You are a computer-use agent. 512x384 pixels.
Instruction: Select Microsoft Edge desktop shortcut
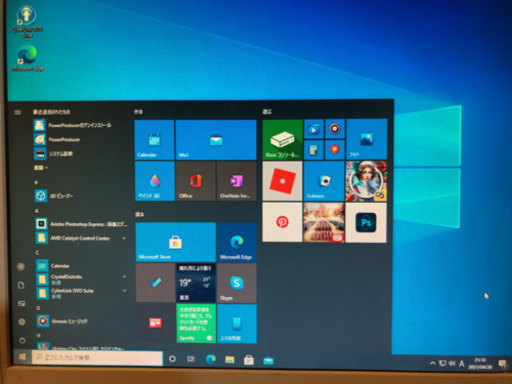click(27, 59)
